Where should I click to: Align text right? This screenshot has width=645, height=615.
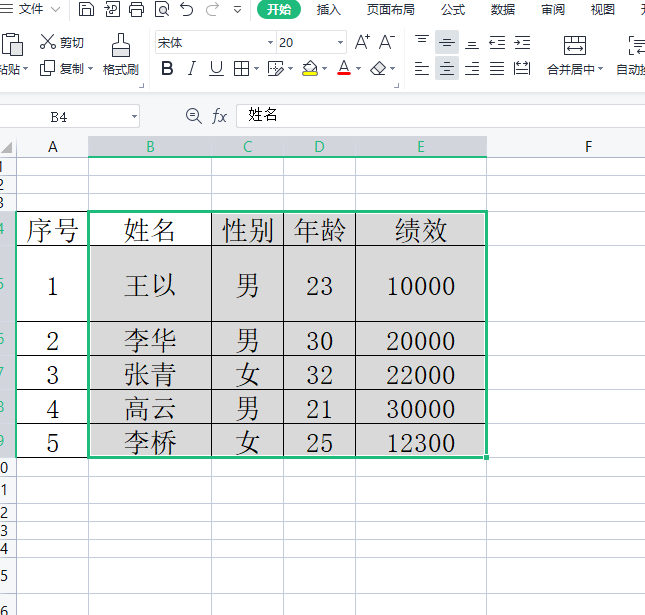(x=472, y=68)
